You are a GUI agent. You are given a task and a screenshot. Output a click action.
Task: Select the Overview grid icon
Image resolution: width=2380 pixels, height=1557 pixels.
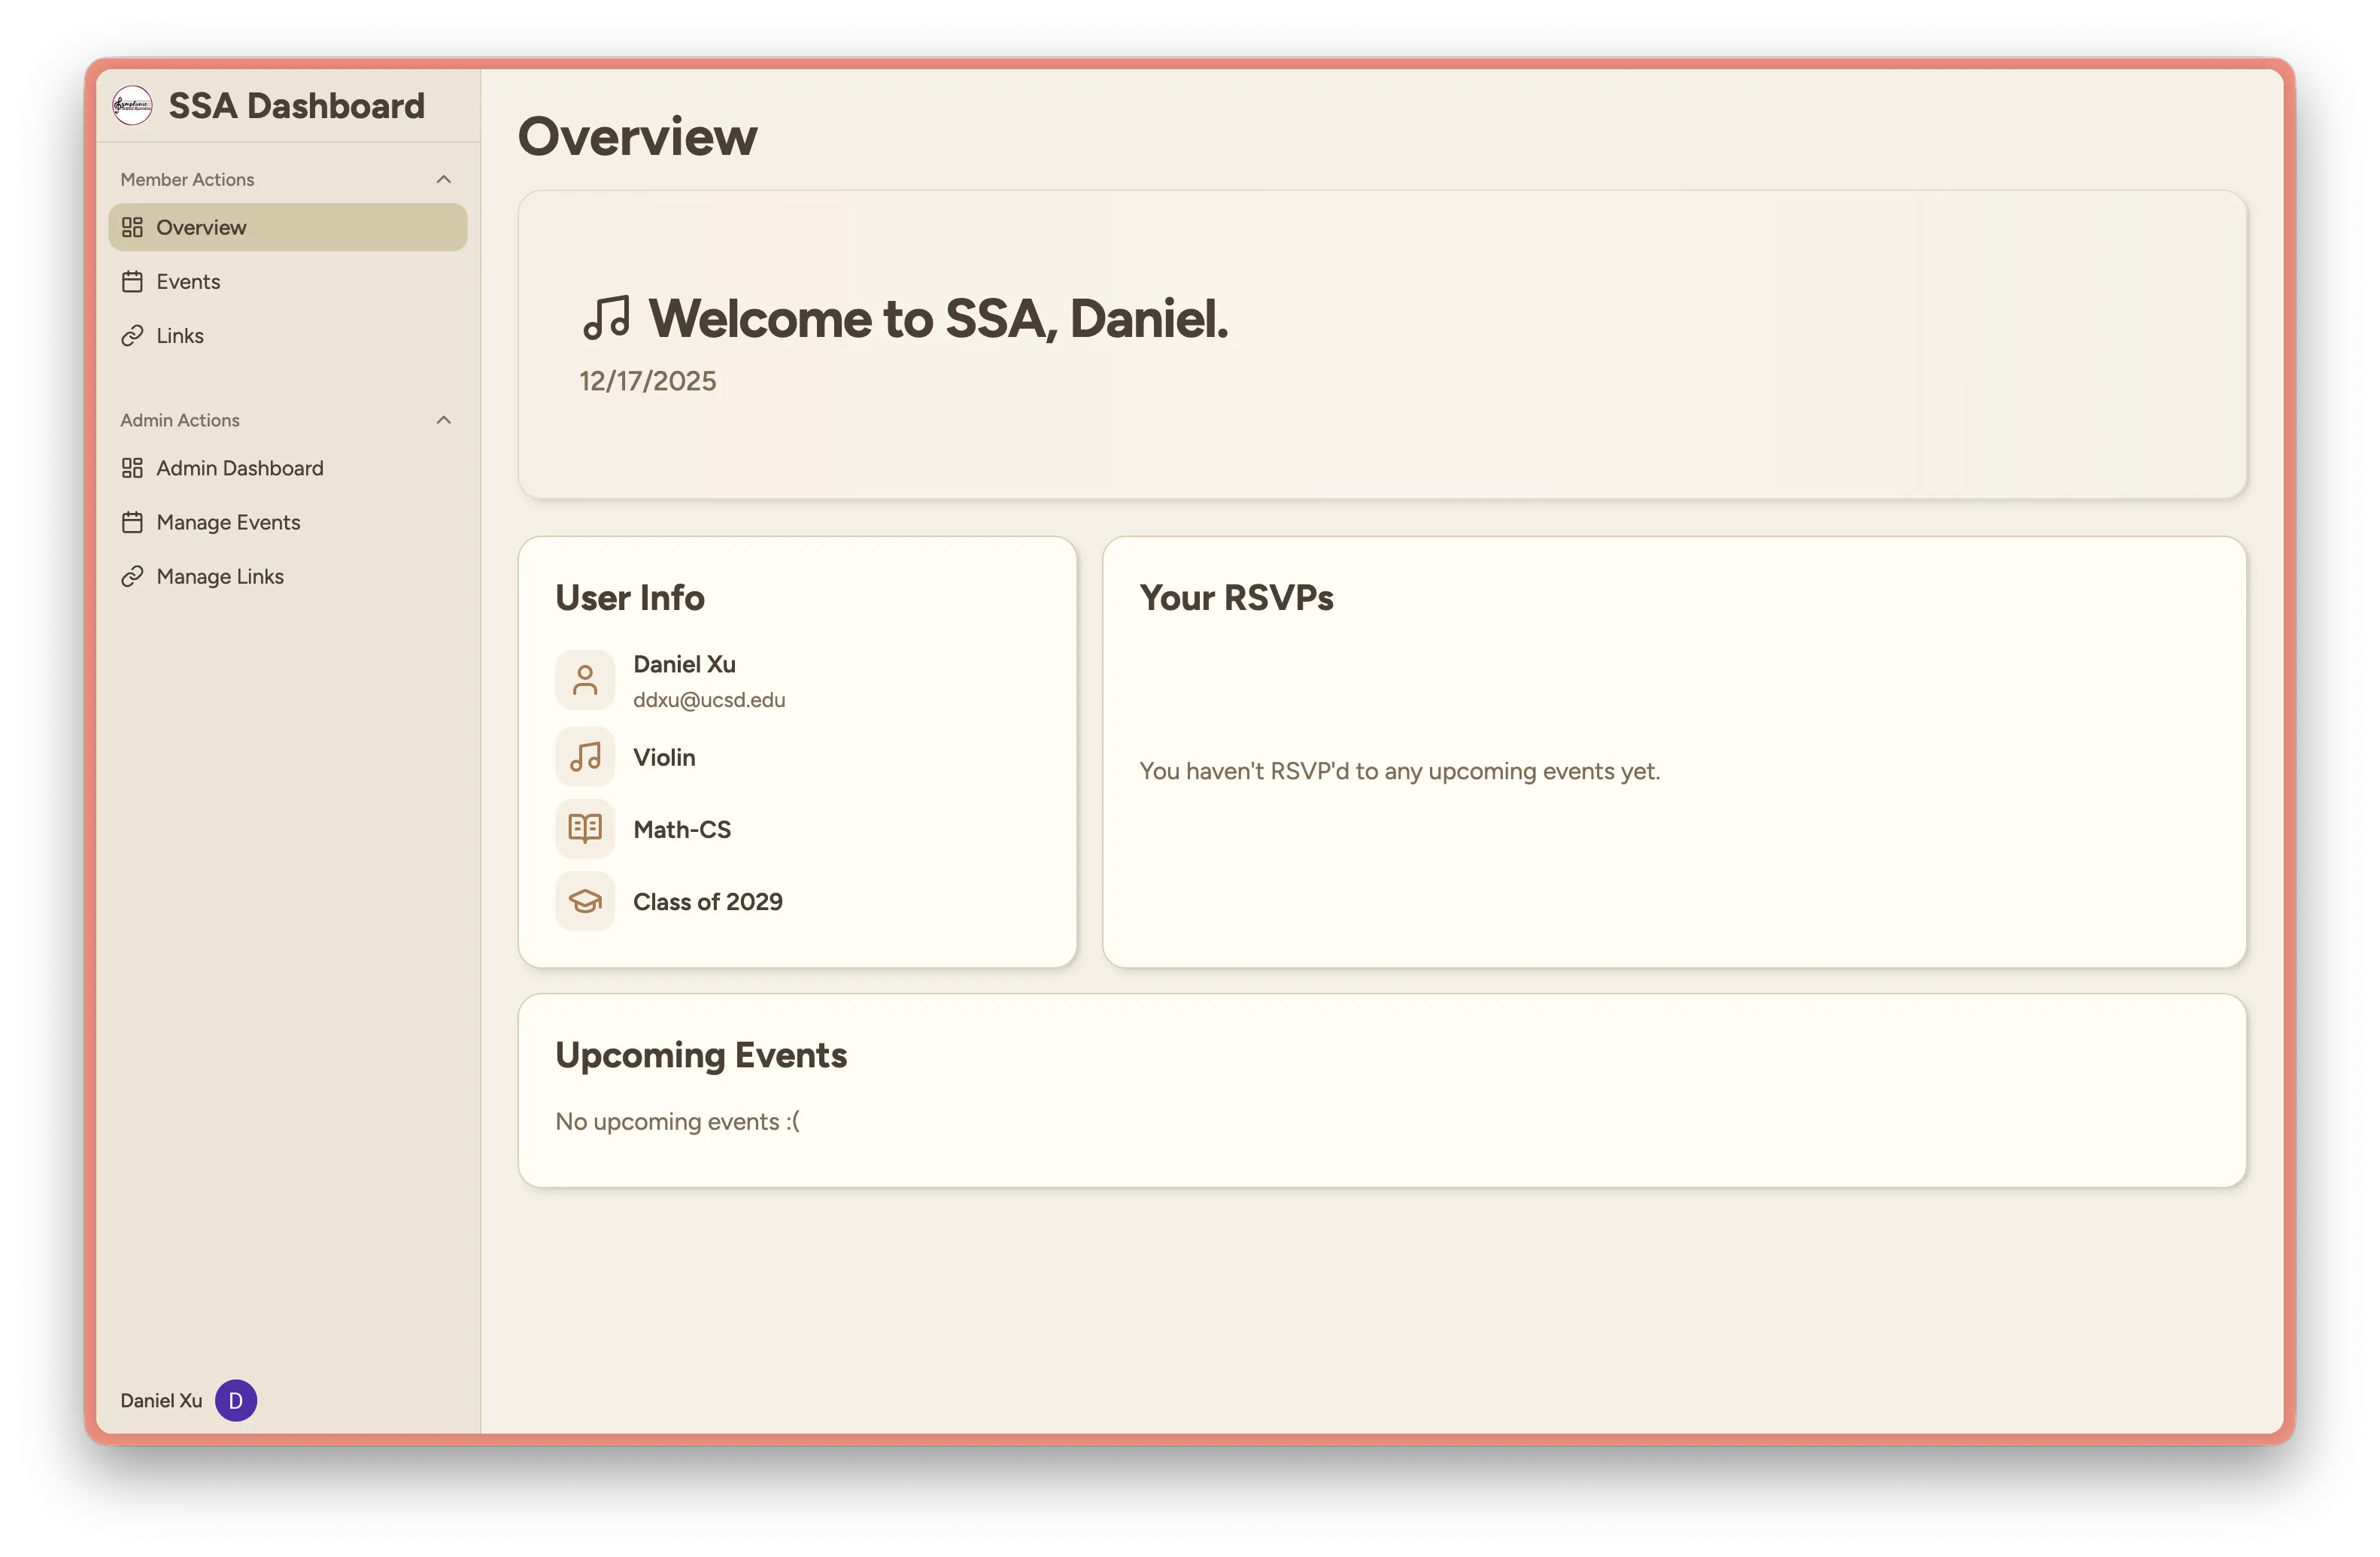(133, 227)
